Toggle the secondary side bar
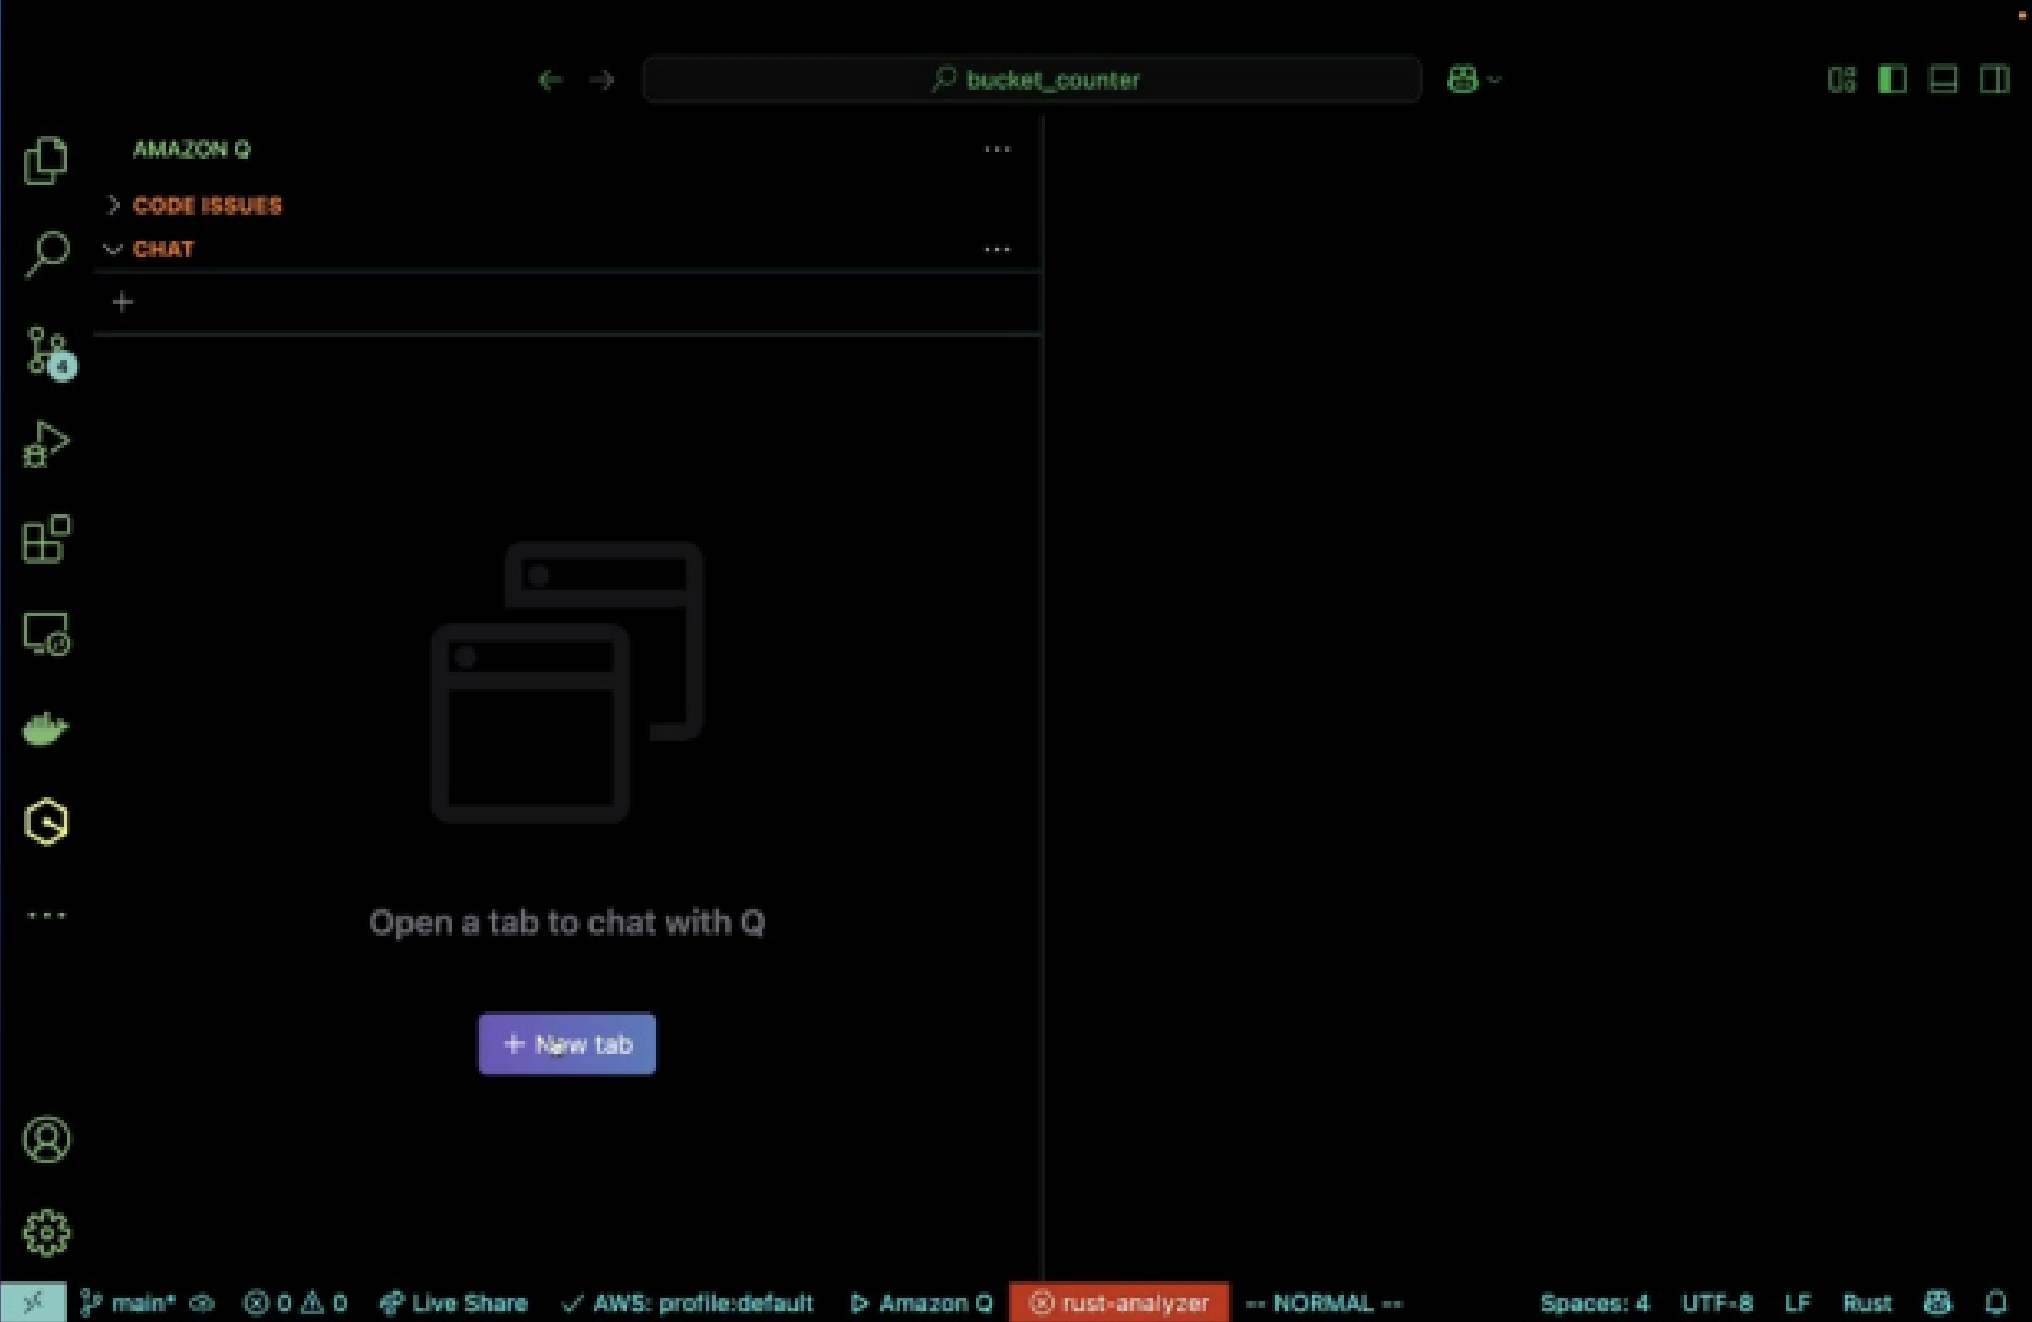Viewport: 2032px width, 1322px height. tap(1994, 80)
